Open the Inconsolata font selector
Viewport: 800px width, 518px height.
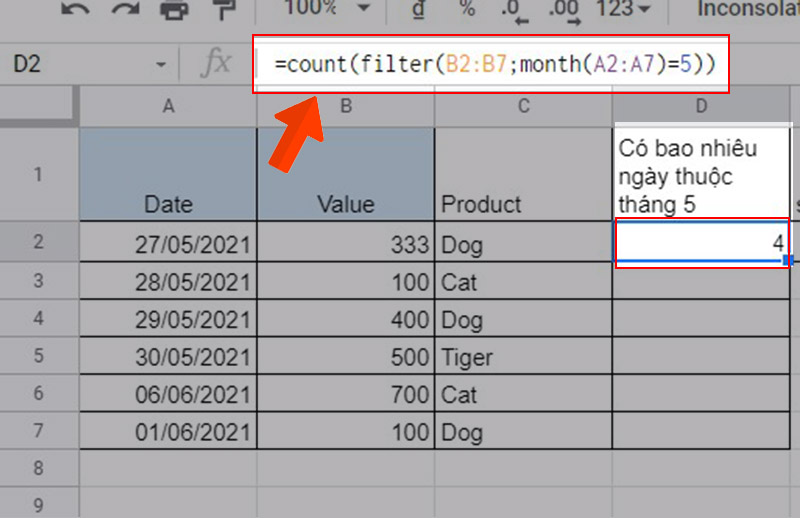coord(747,9)
